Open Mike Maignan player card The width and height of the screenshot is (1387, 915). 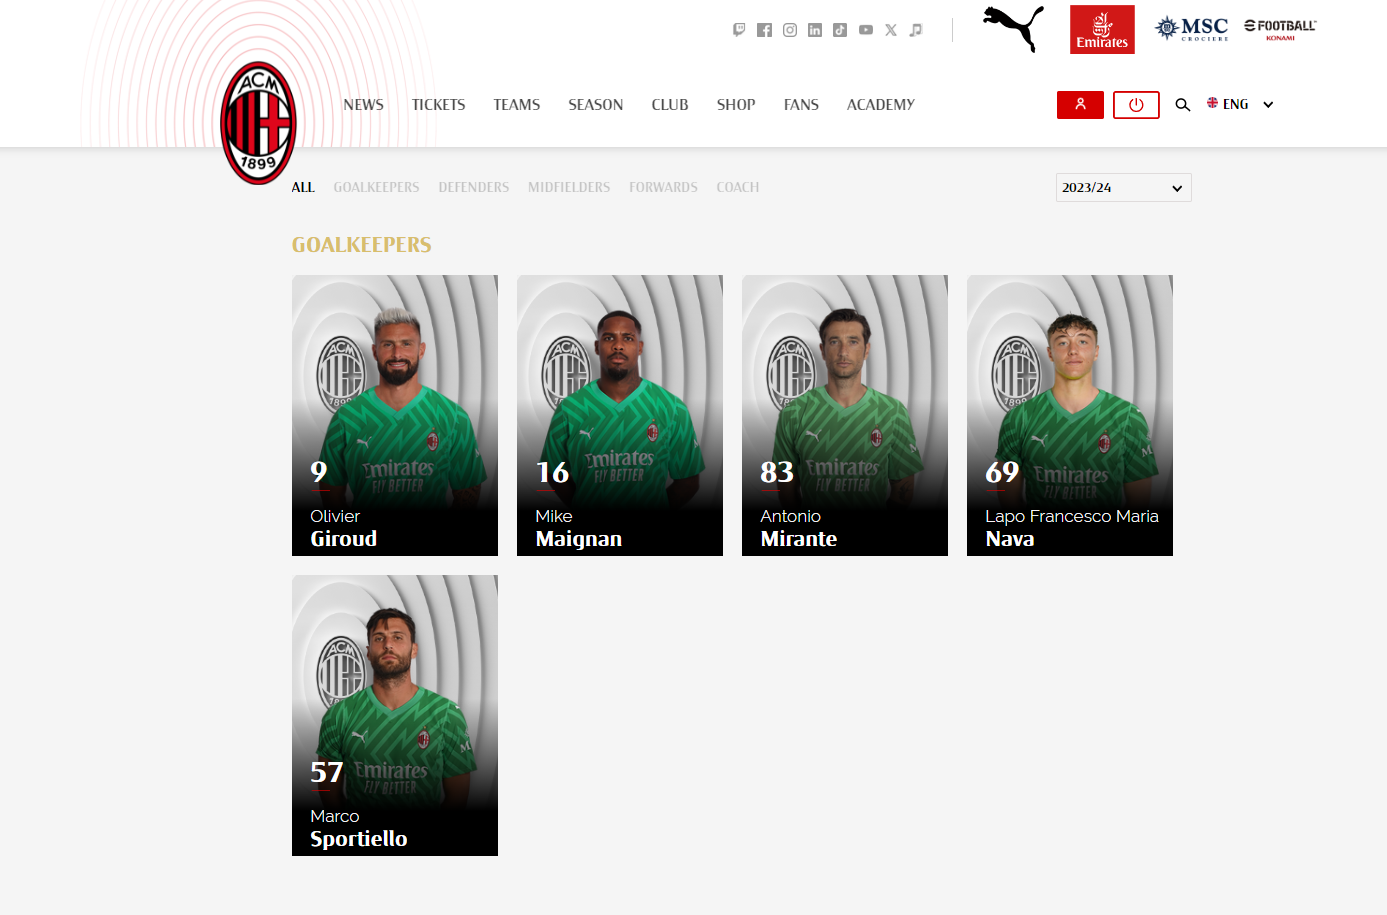click(x=620, y=415)
